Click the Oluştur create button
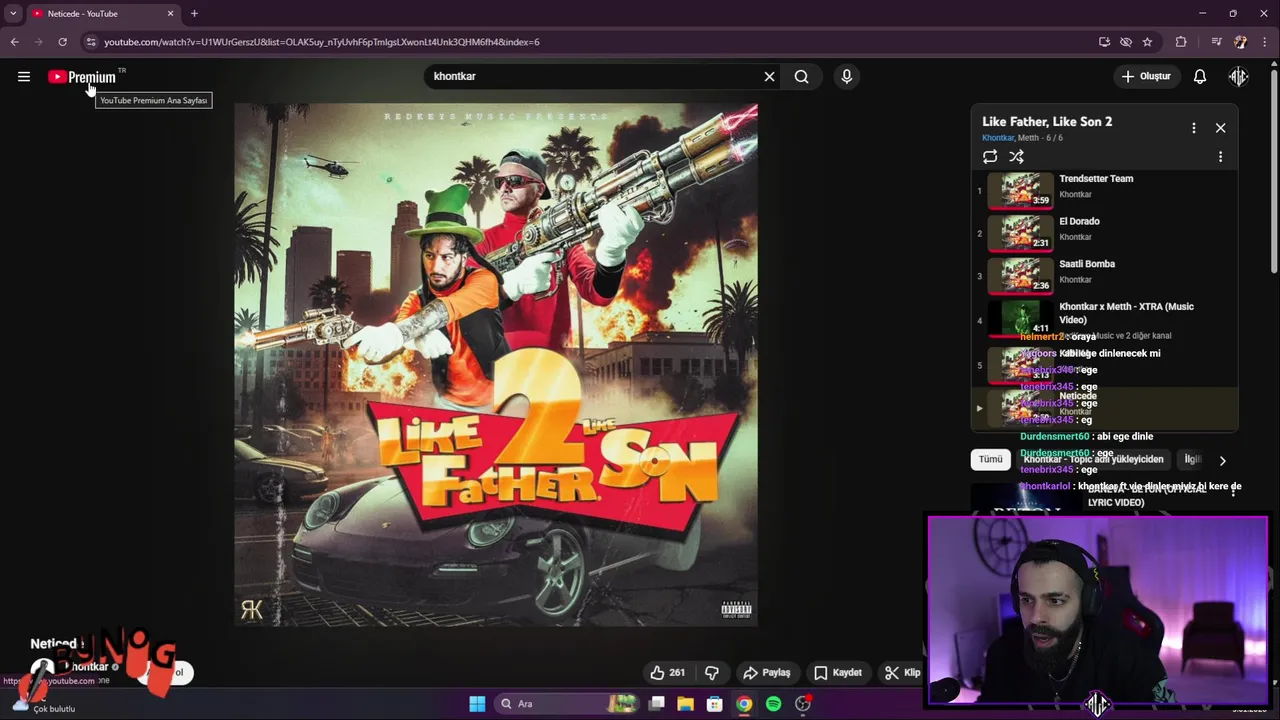This screenshot has height=720, width=1280. (1146, 76)
